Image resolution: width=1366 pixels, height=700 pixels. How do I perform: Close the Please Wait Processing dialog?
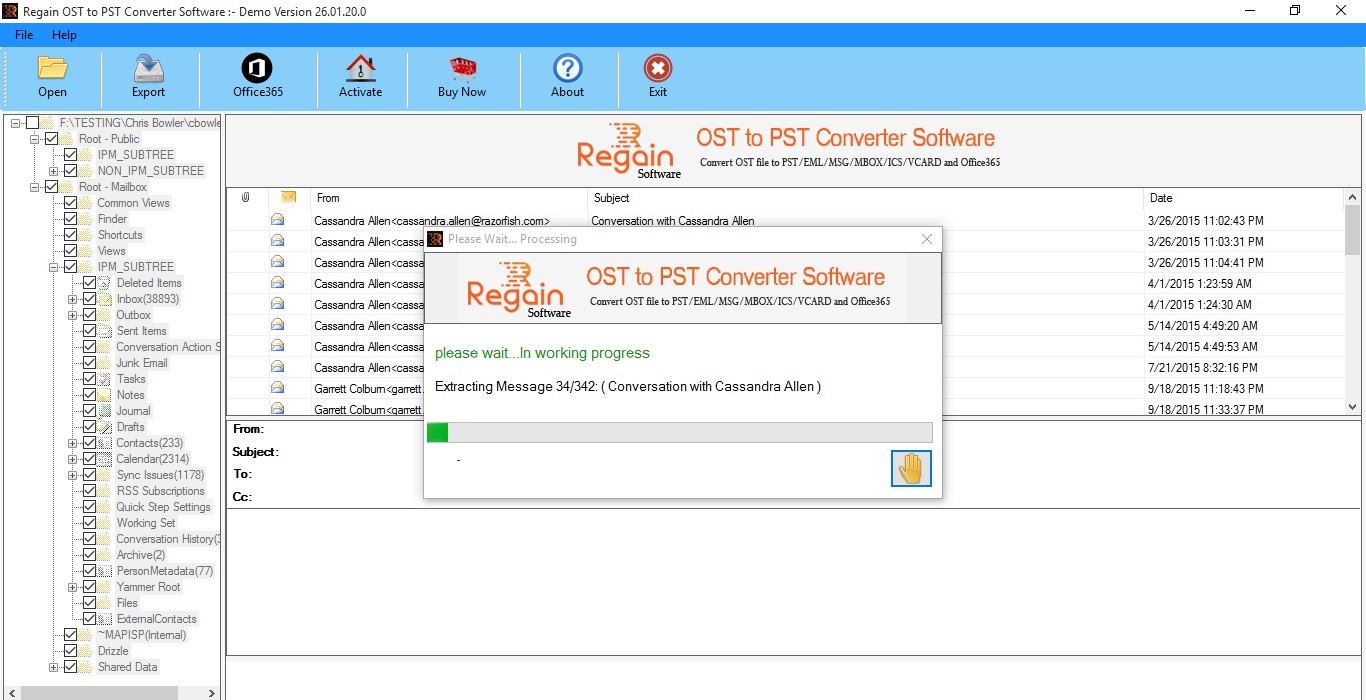[x=927, y=239]
